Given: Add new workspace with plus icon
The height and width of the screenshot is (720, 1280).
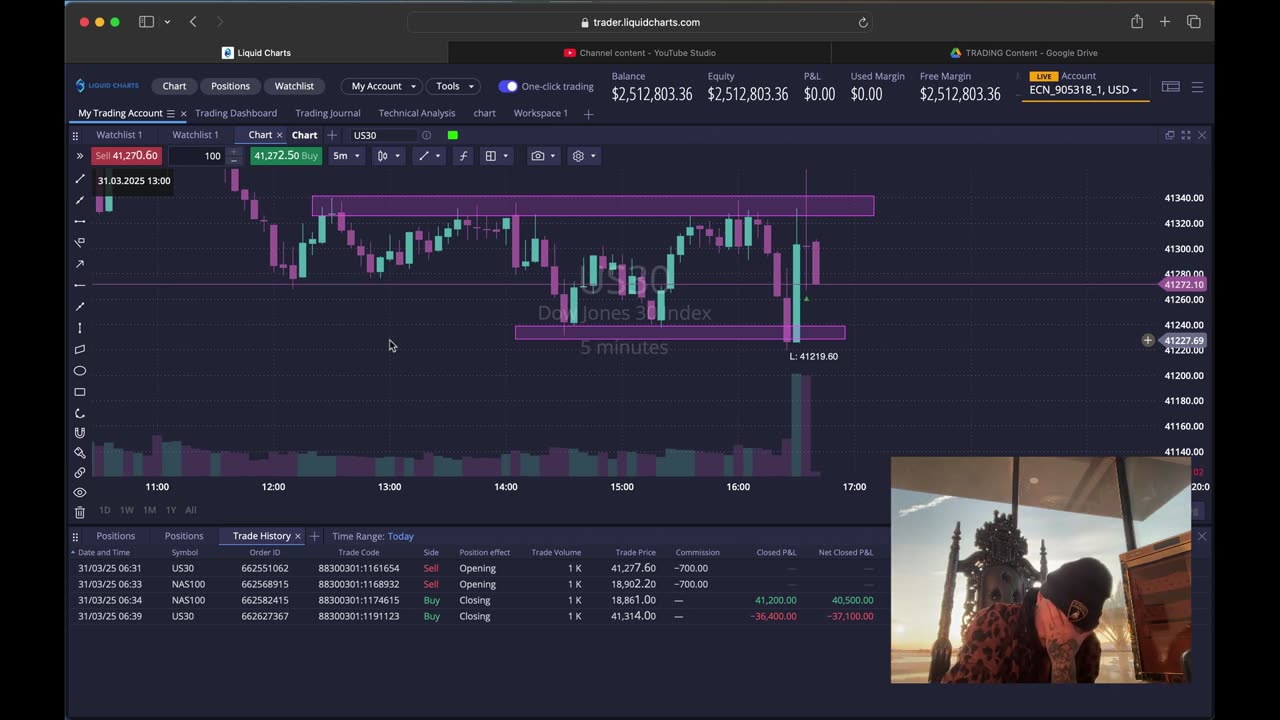Looking at the screenshot, I should click(x=588, y=114).
